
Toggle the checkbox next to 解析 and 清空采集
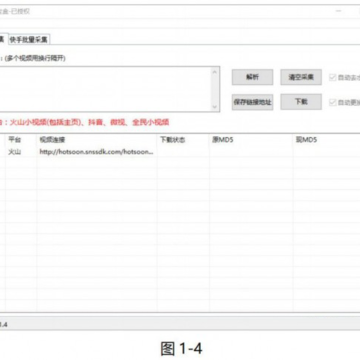[332, 77]
